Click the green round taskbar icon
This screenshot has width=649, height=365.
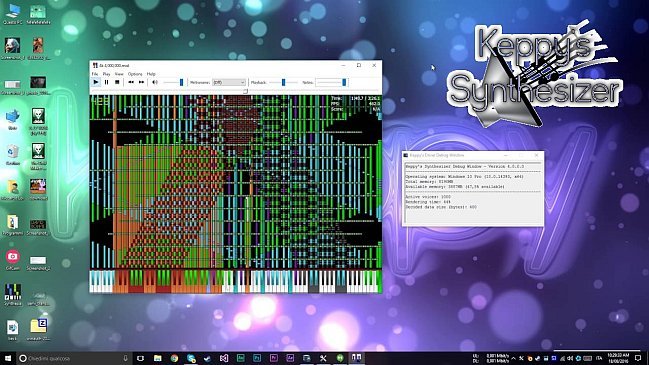point(340,358)
